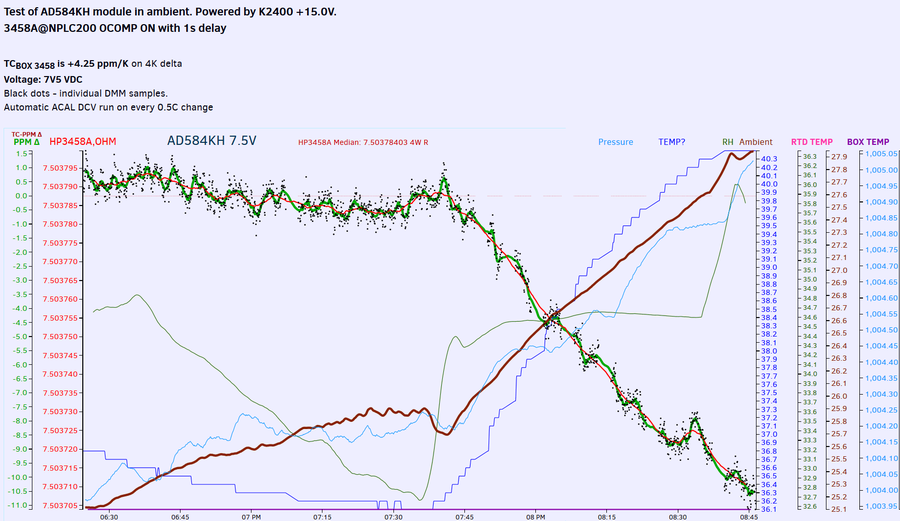Screen dimensions: 900x521
Task: Click the 'HP3458A,OHM' legend label
Action: click(83, 142)
